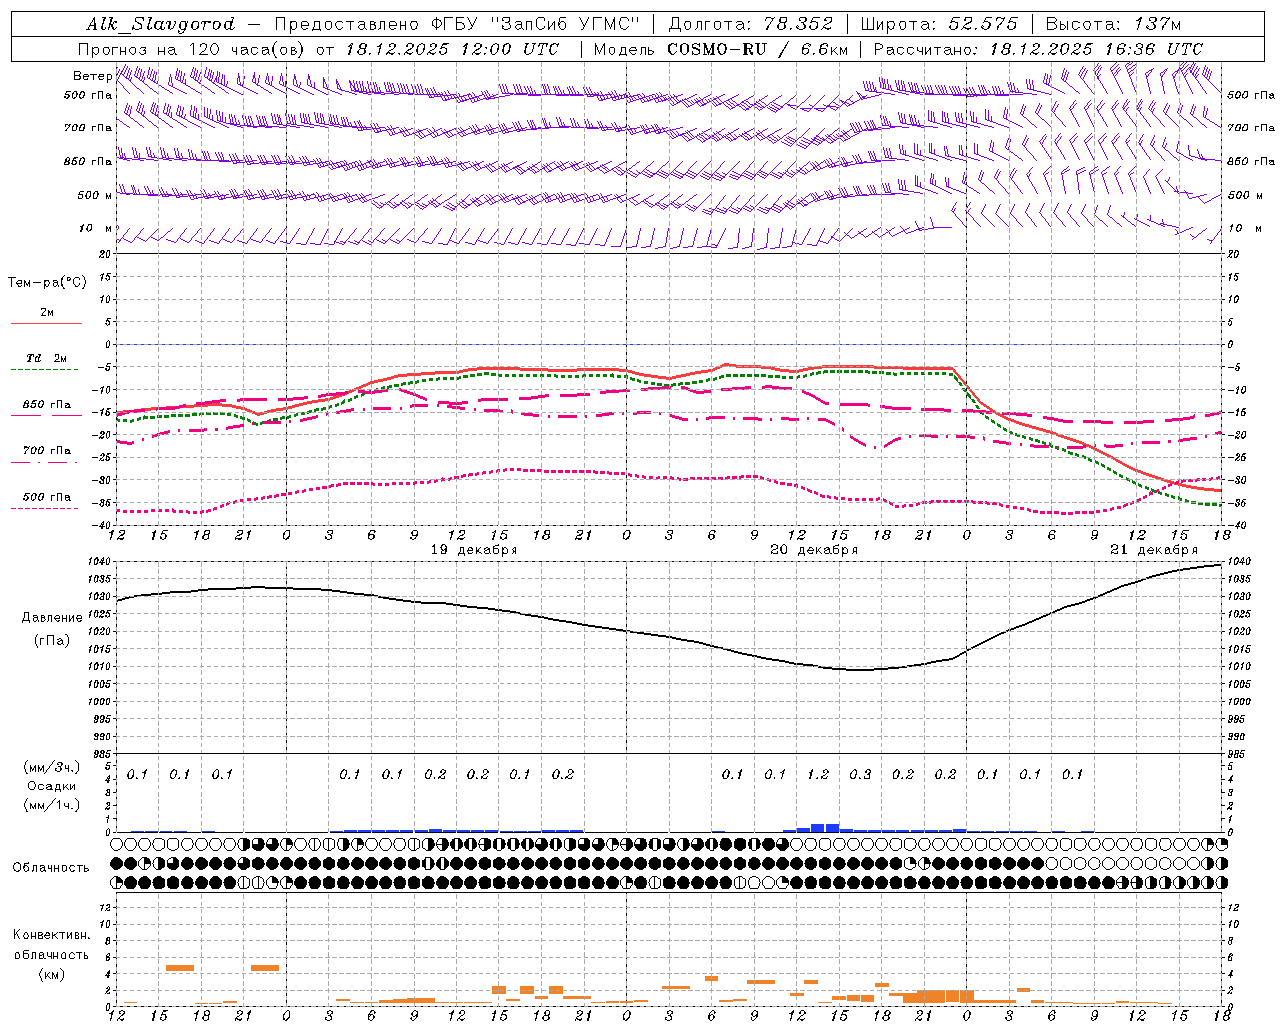1280x1024 pixels.
Task: Click the '19 декабря' date label
Action: click(x=473, y=550)
